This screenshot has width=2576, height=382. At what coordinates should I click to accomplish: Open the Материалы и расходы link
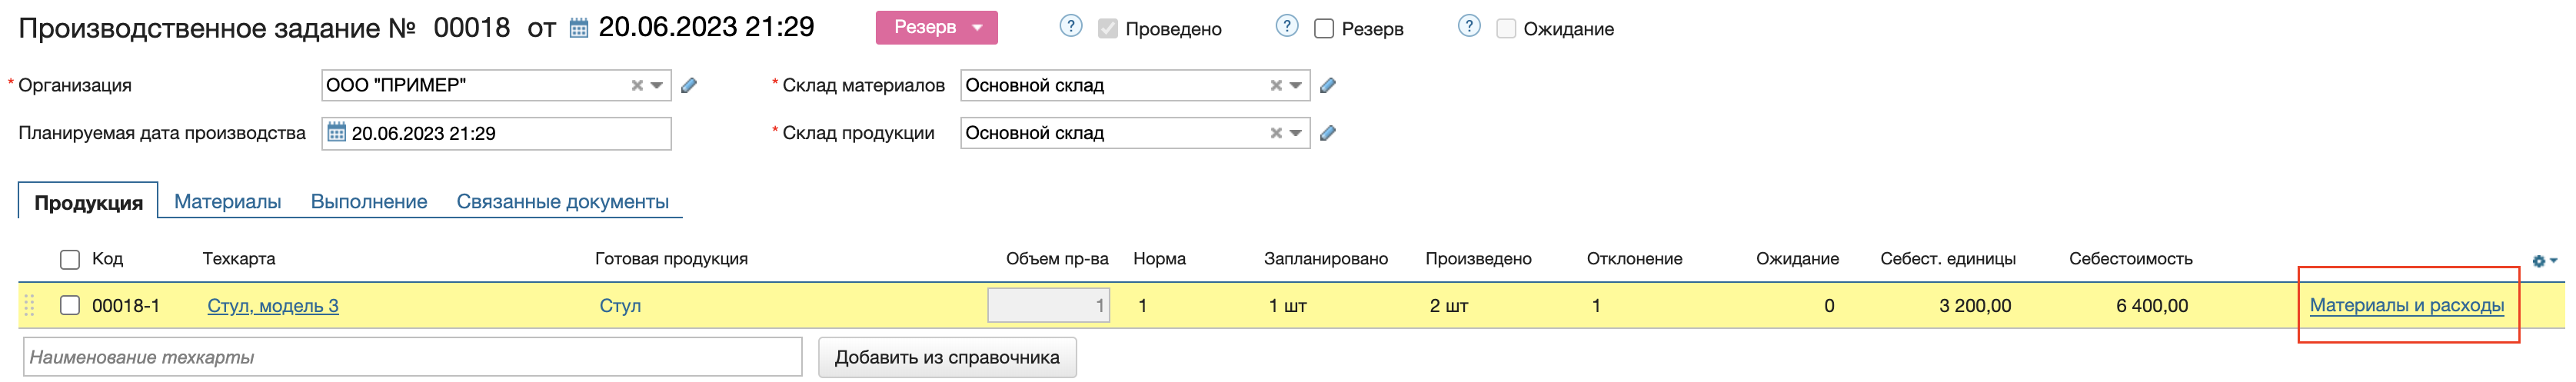pos(2406,306)
